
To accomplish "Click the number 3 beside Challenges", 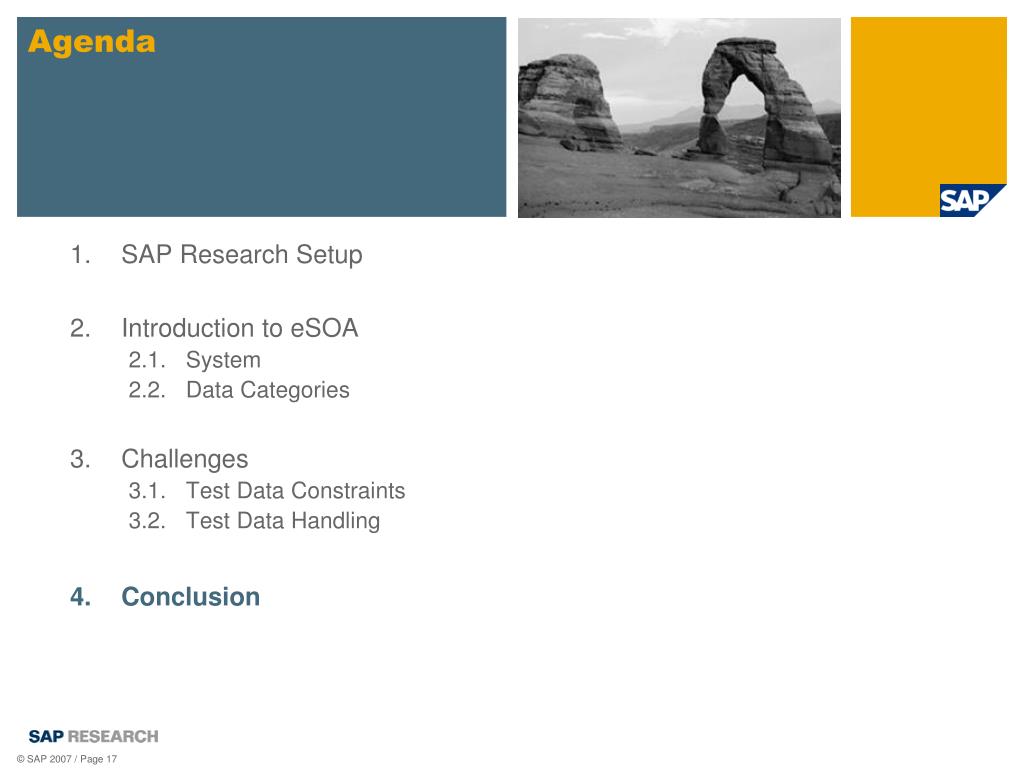I will point(80,459).
